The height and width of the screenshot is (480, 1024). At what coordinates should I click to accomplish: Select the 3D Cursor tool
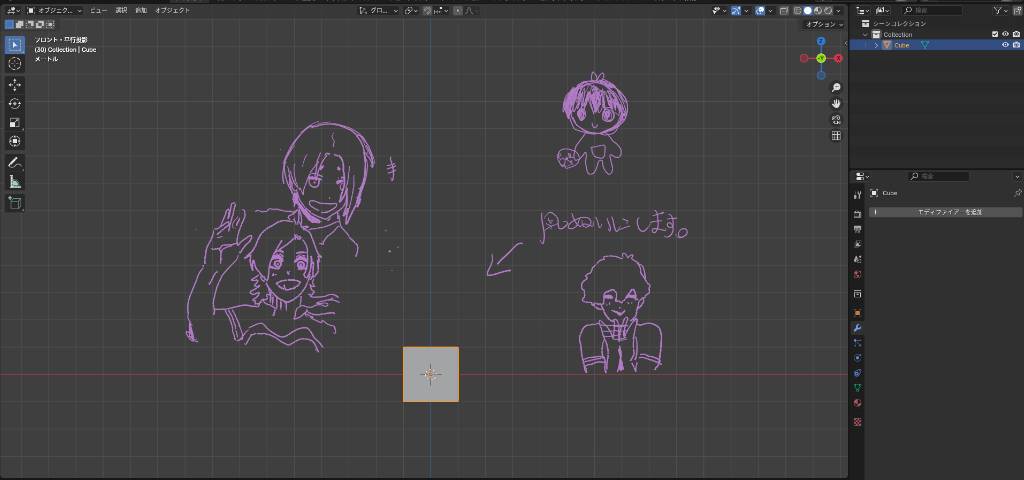15,63
